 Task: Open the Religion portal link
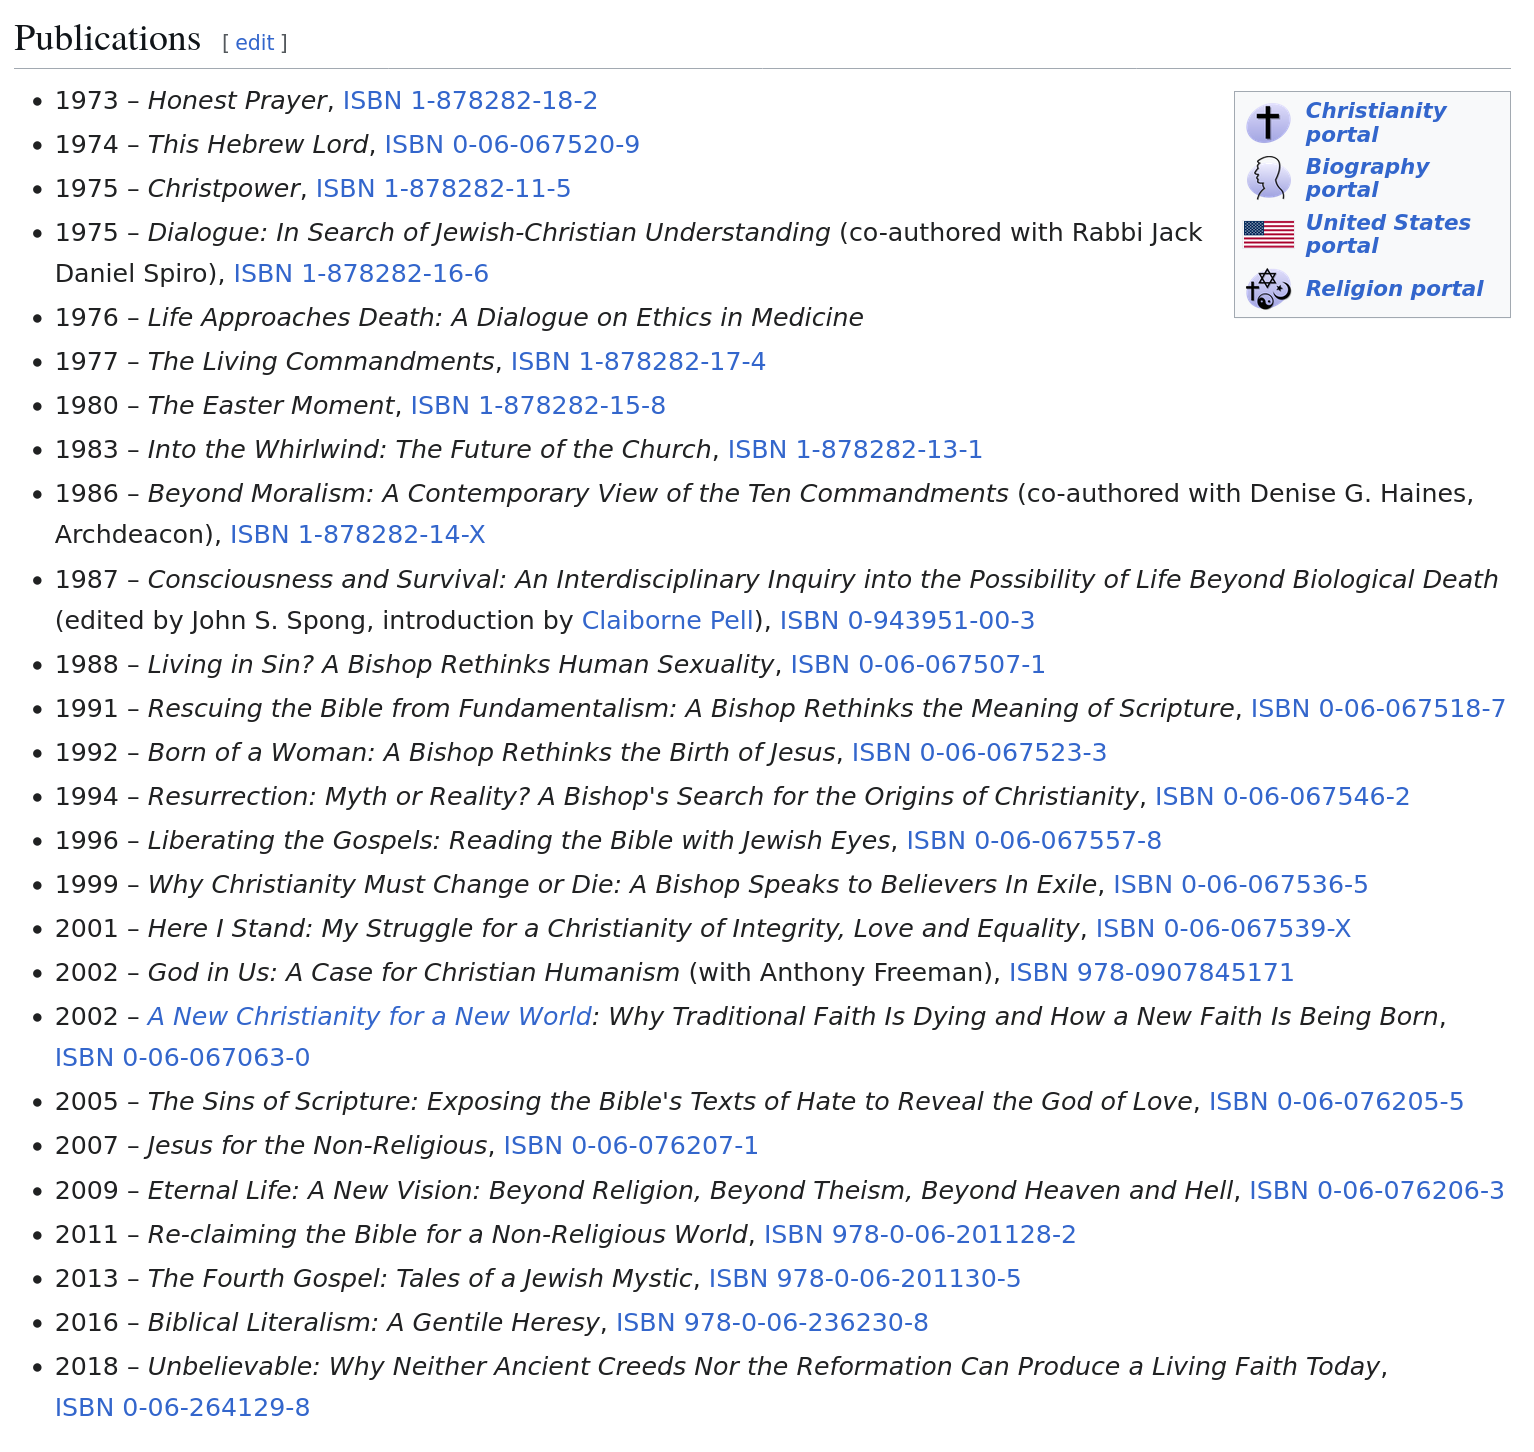[x=1394, y=289]
